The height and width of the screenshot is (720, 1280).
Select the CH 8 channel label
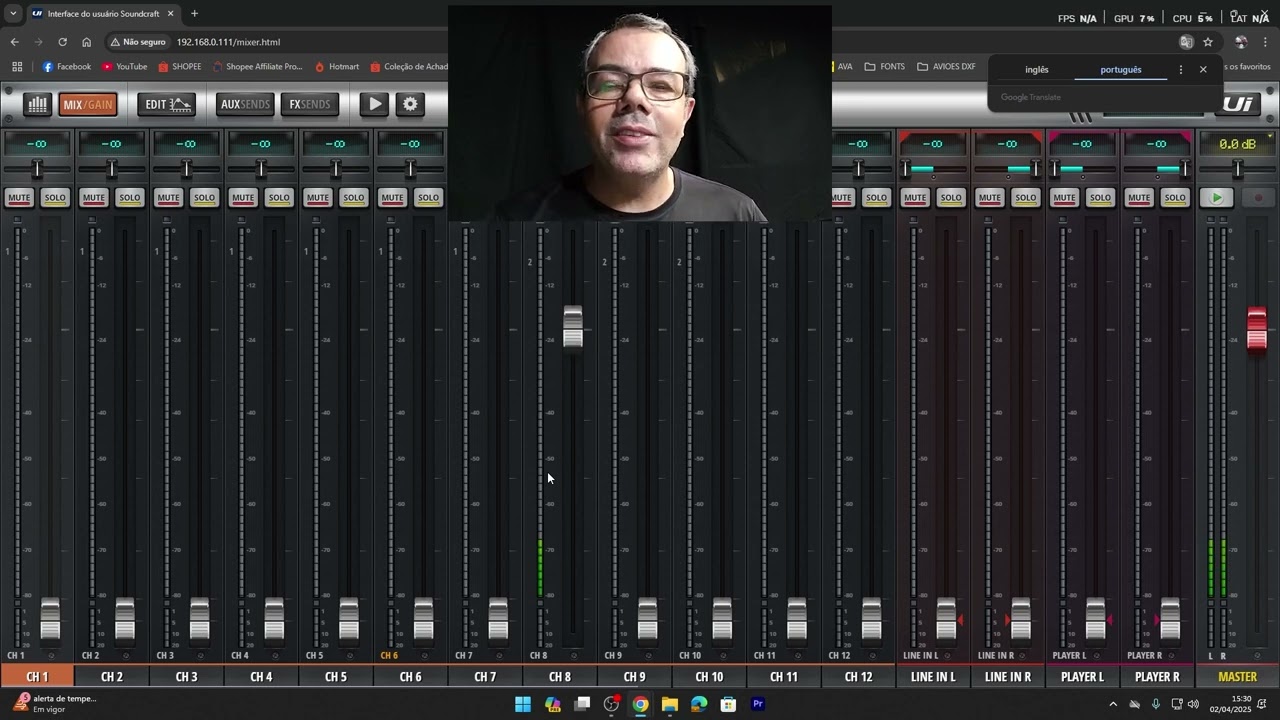[x=560, y=677]
